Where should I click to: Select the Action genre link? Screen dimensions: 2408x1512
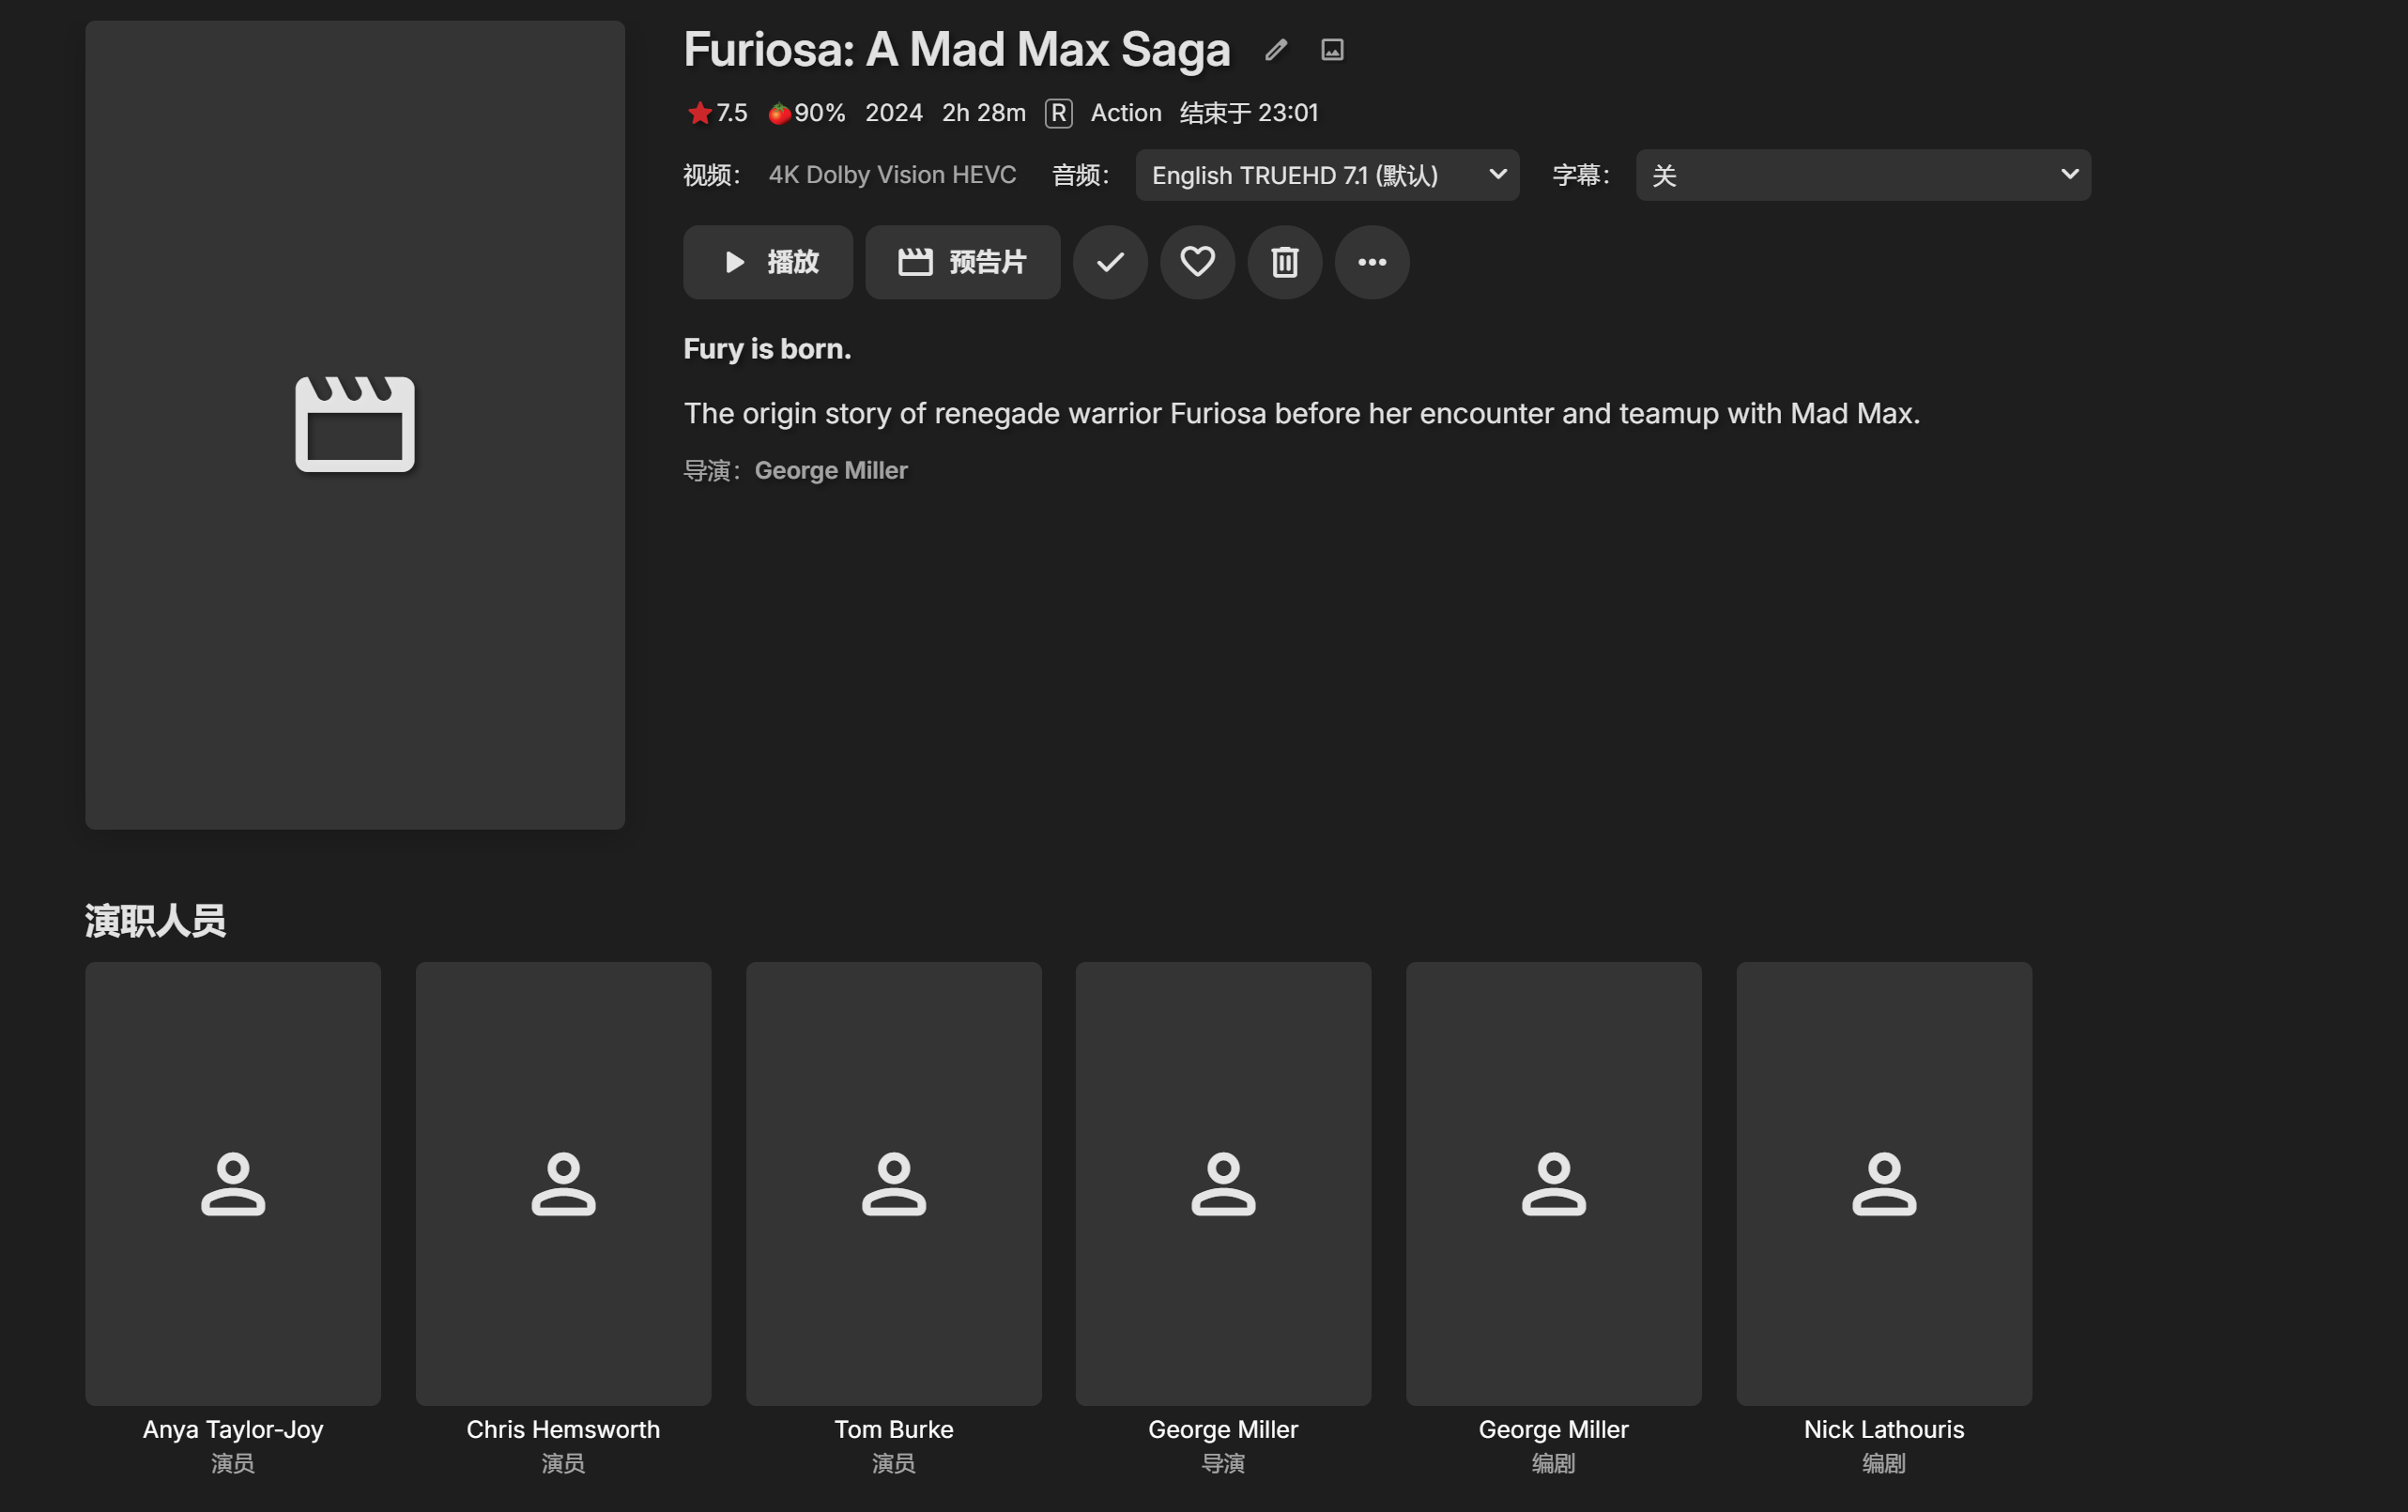pos(1126,113)
